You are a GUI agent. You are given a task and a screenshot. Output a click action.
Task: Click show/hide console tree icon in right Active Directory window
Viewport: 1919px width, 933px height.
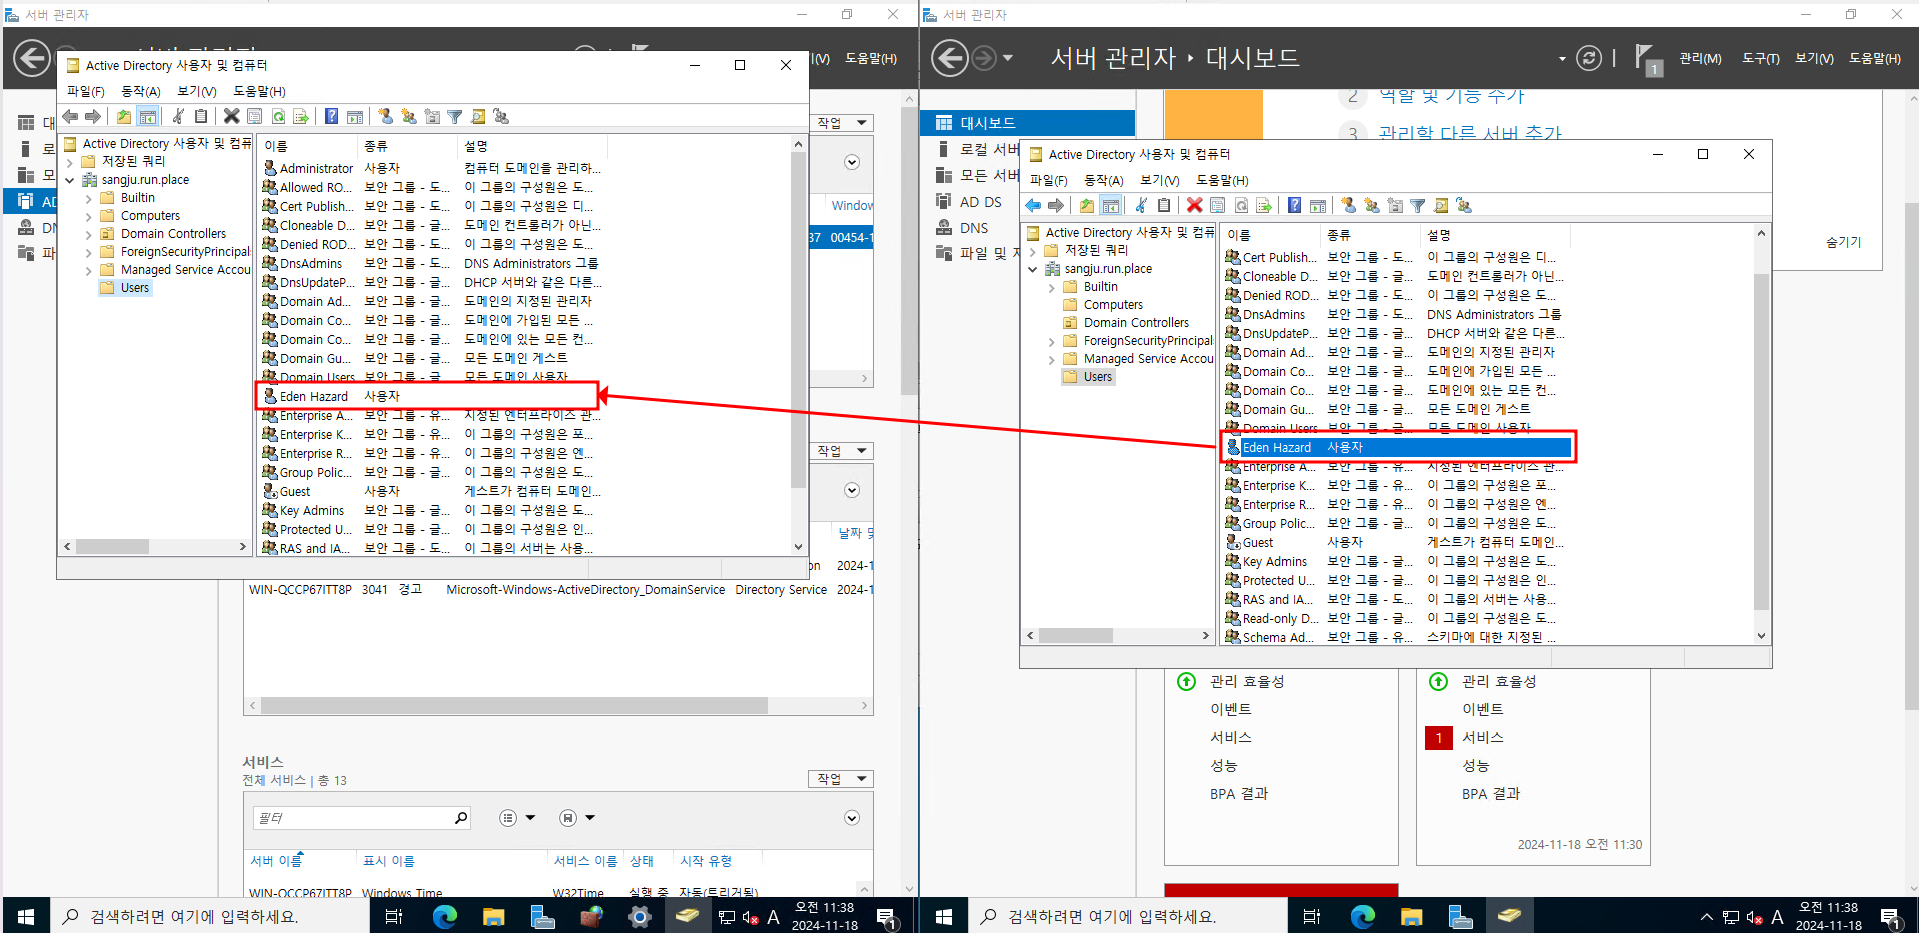(x=1110, y=206)
